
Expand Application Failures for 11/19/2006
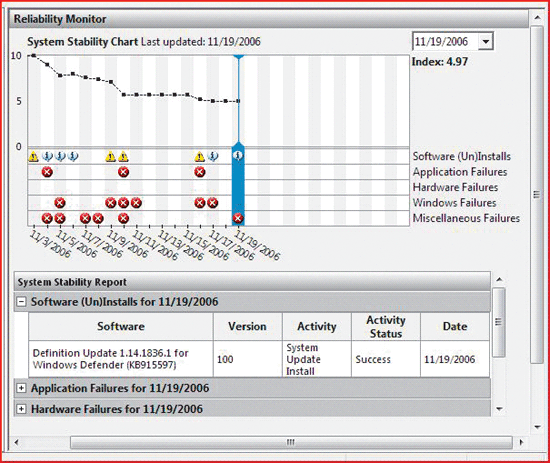(21, 388)
